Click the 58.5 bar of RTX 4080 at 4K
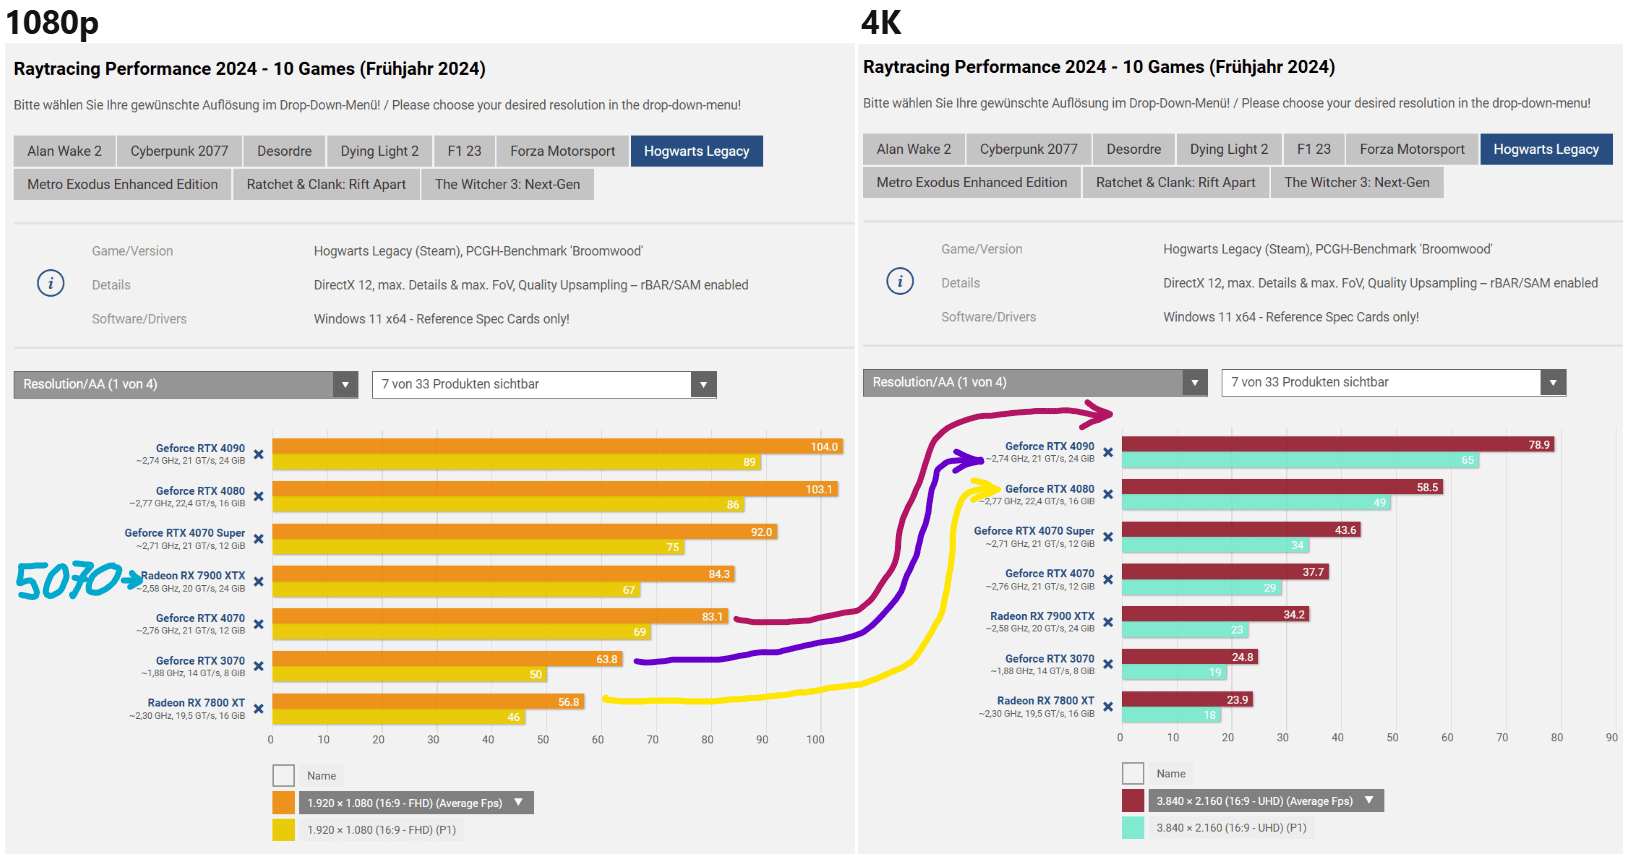This screenshot has width=1627, height=855. 1282,487
